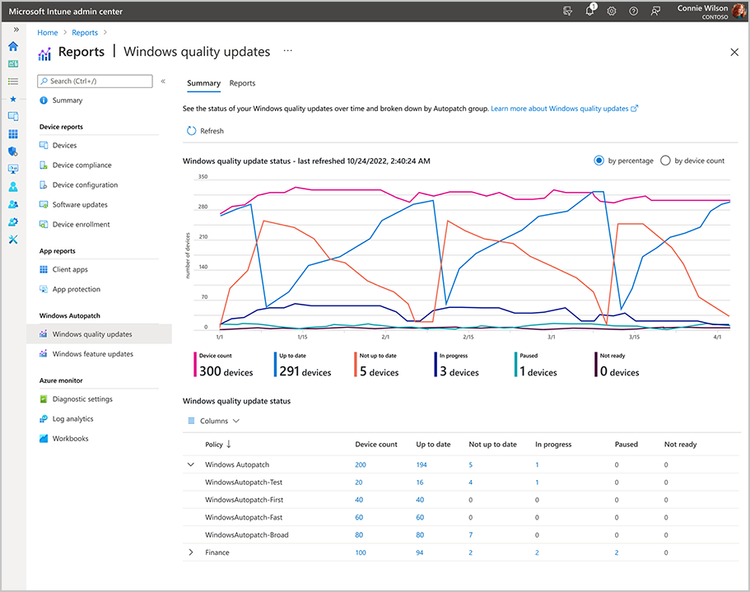The height and width of the screenshot is (592, 750).
Task: Click the Search (Ctrl+/) input field
Action: (95, 81)
